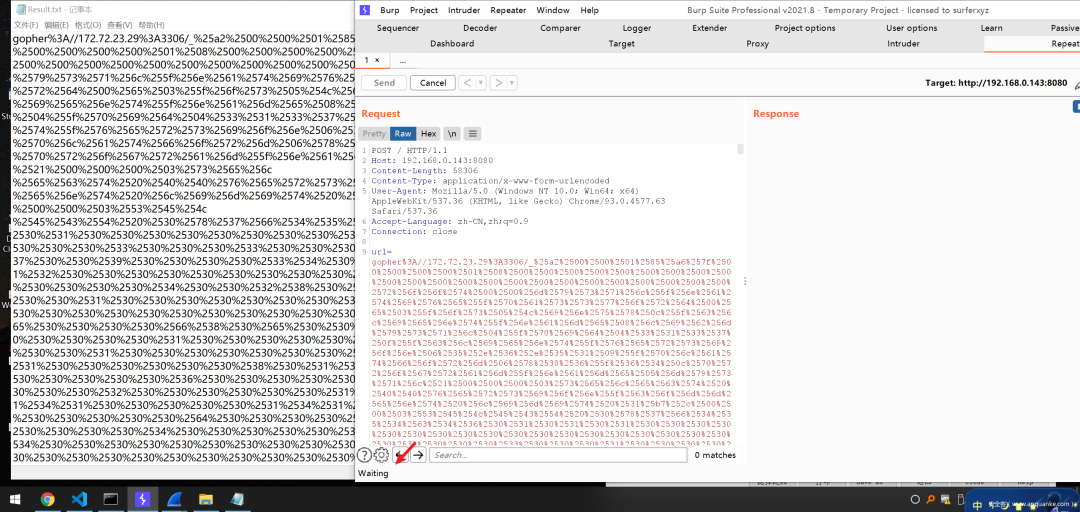This screenshot has height=512, width=1080.
Task: Switch to the Sequencer tab
Action: coord(397,28)
